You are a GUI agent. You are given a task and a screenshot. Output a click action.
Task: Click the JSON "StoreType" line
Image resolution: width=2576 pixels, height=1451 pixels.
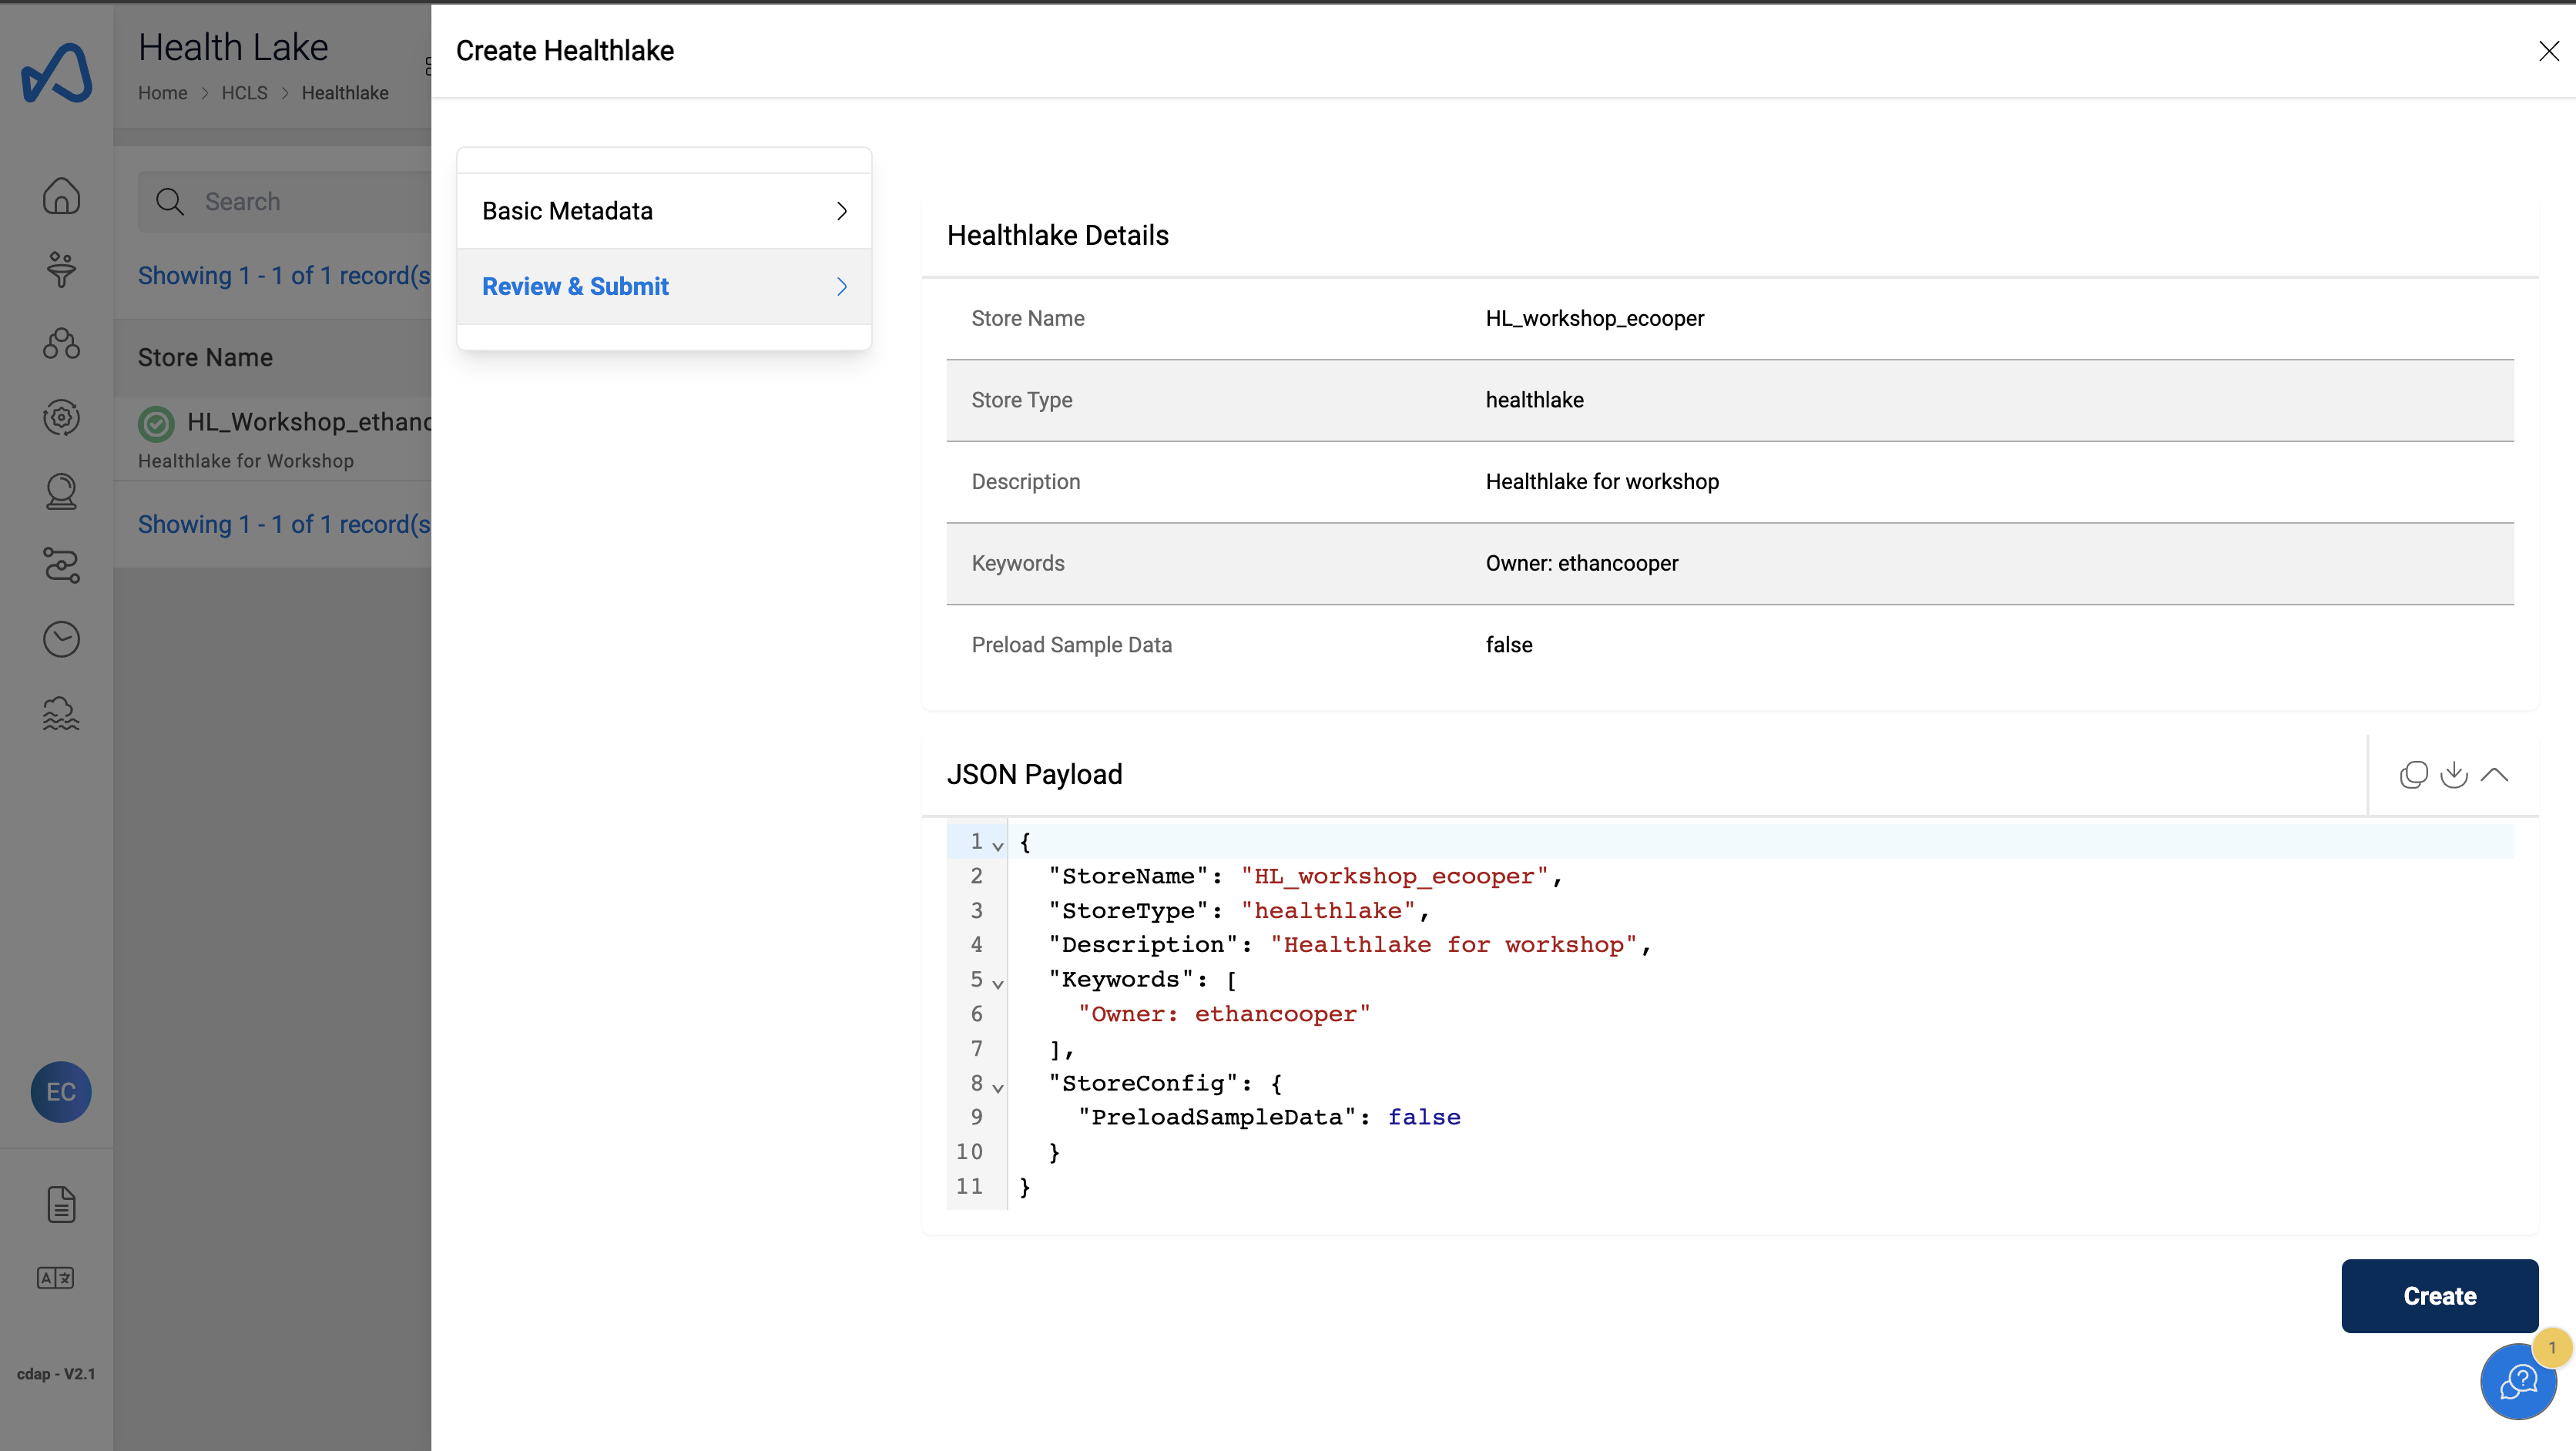click(1239, 910)
